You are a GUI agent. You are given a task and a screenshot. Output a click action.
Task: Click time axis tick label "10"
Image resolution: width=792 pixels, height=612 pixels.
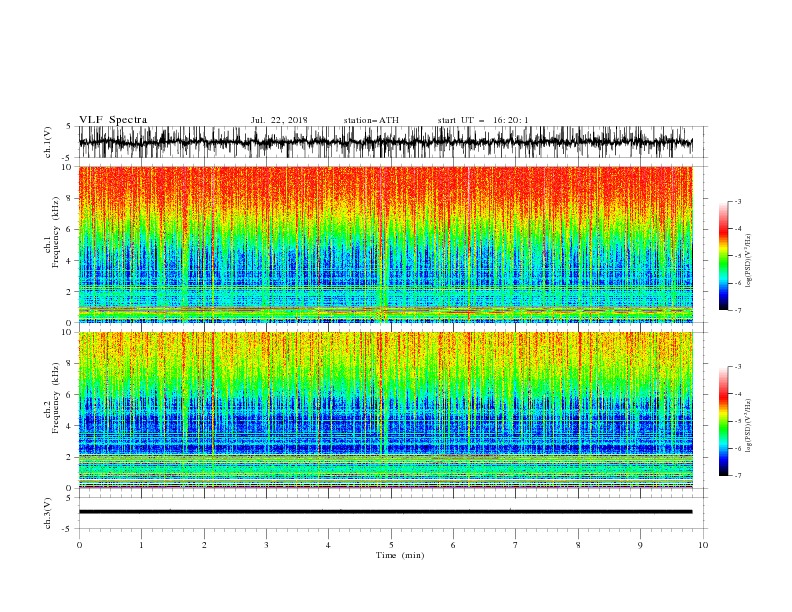703,545
